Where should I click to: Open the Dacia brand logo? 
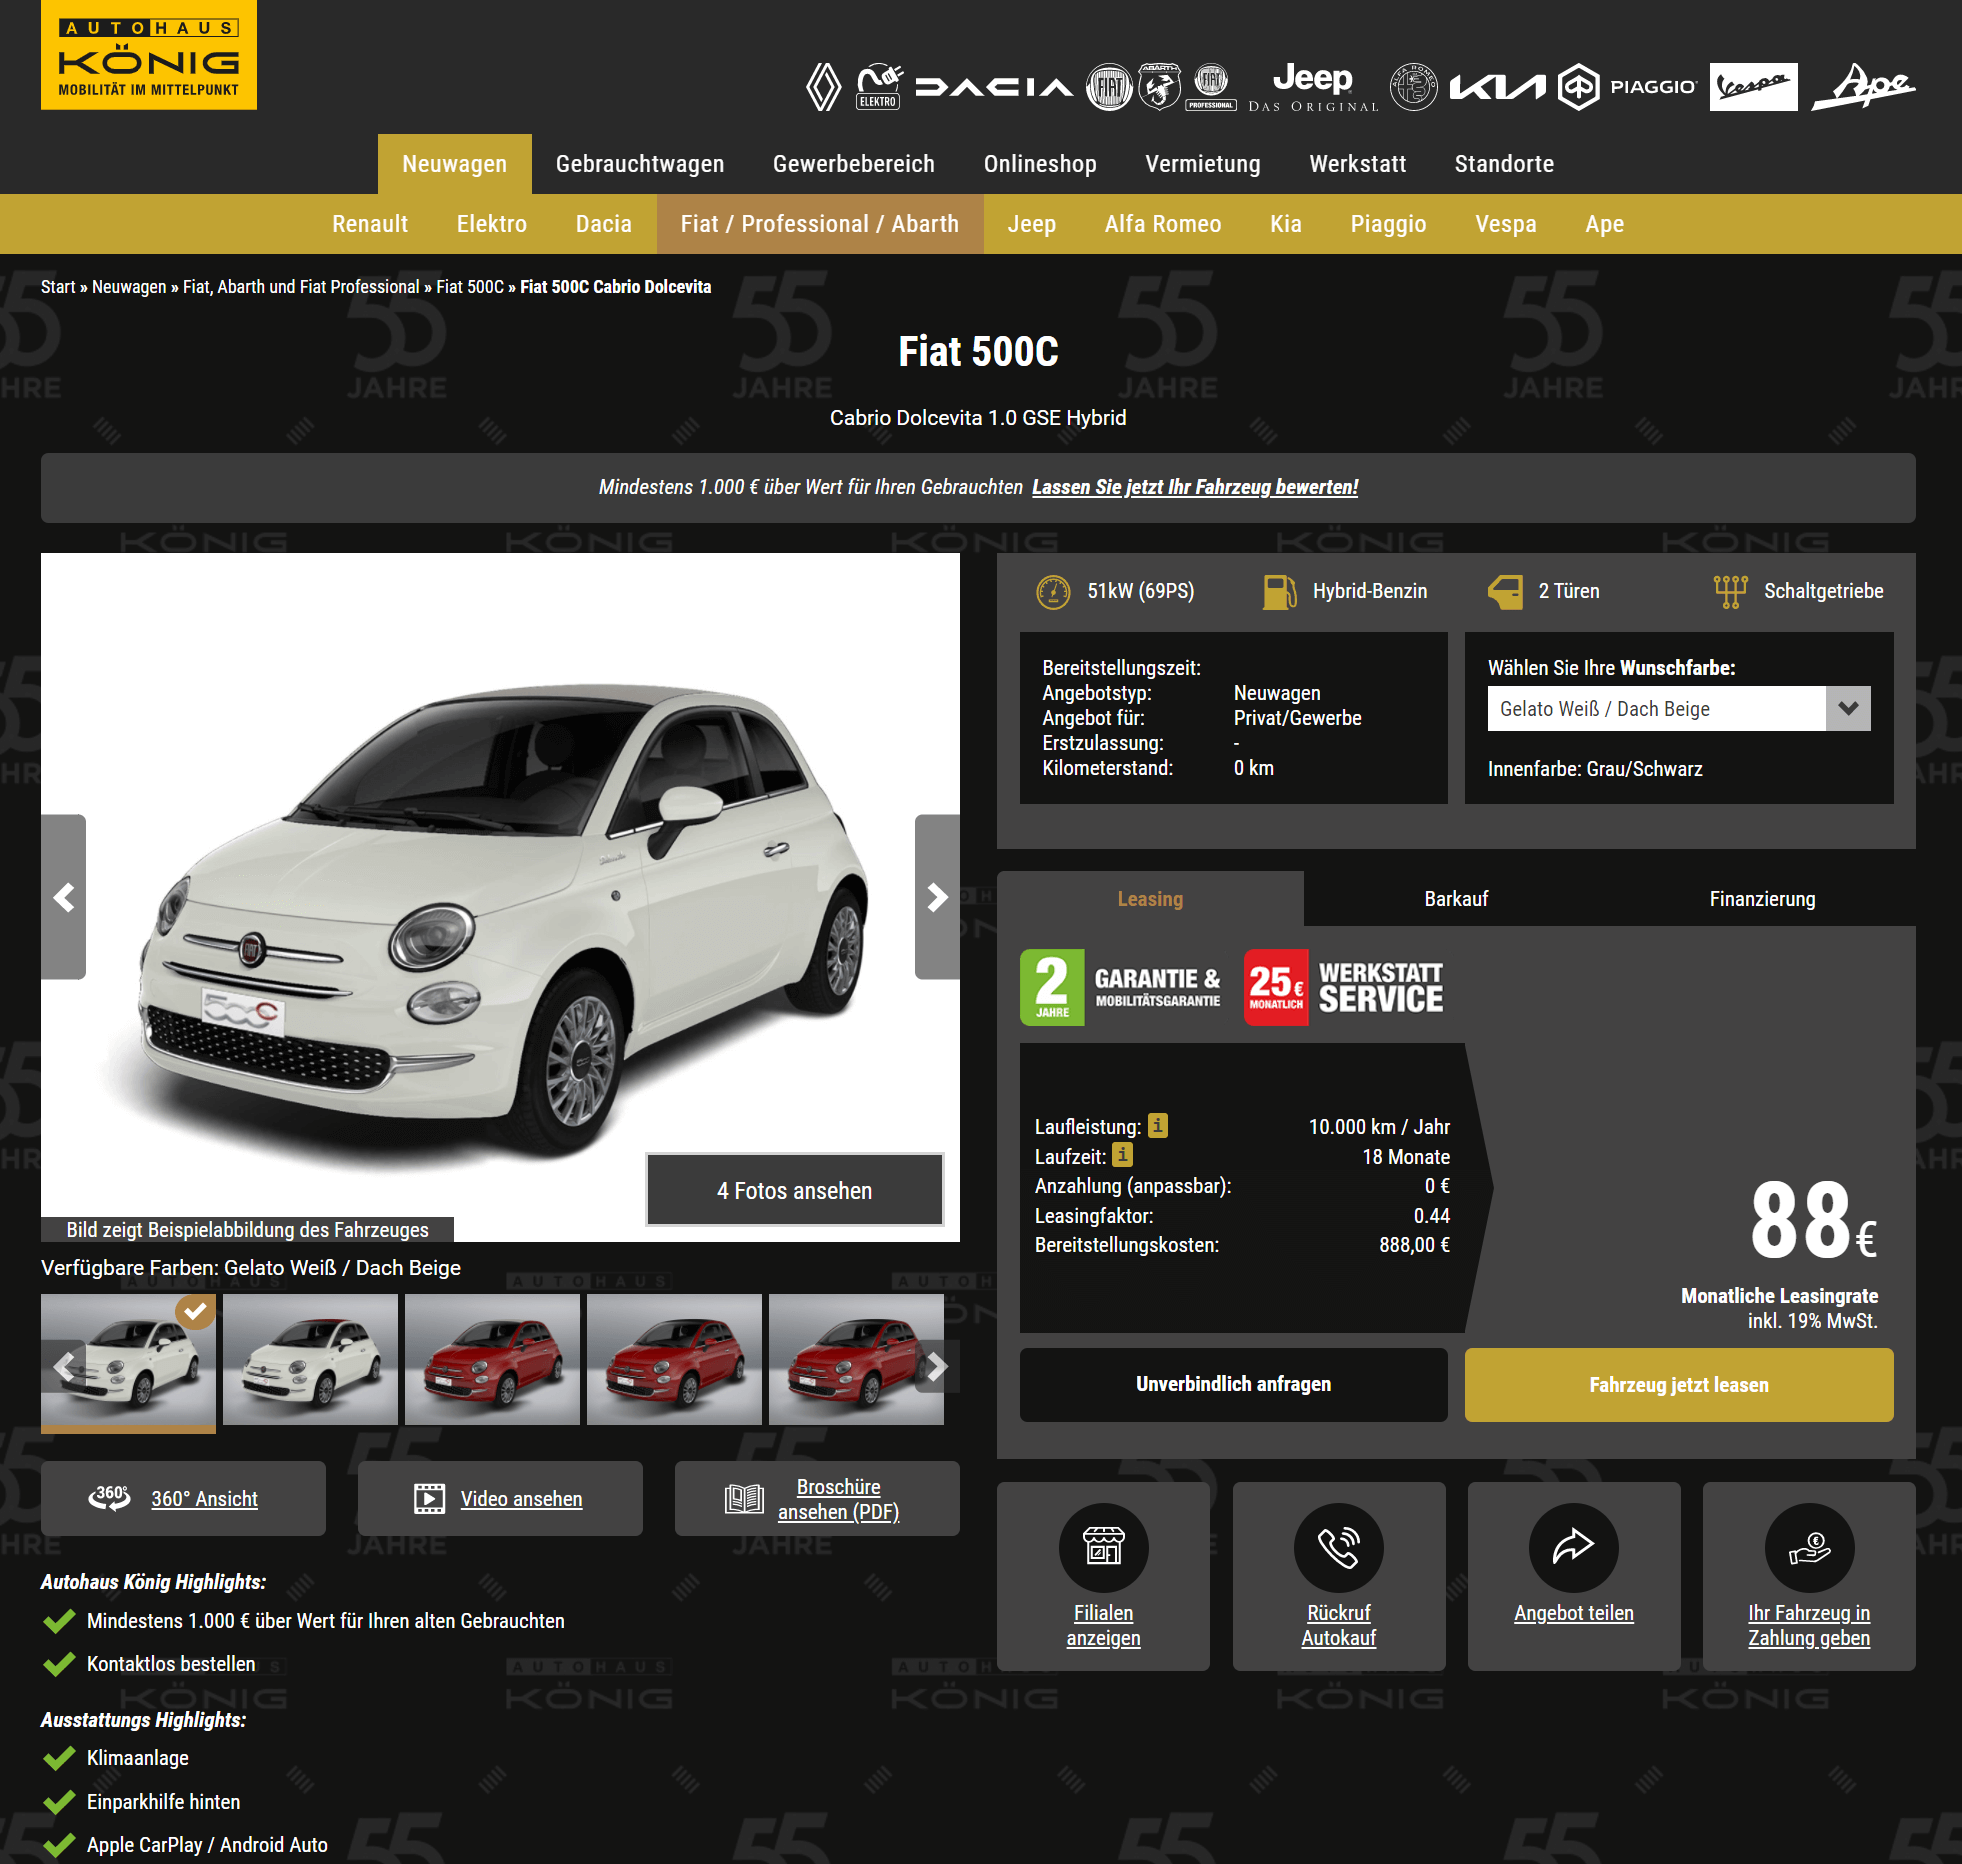tap(994, 87)
